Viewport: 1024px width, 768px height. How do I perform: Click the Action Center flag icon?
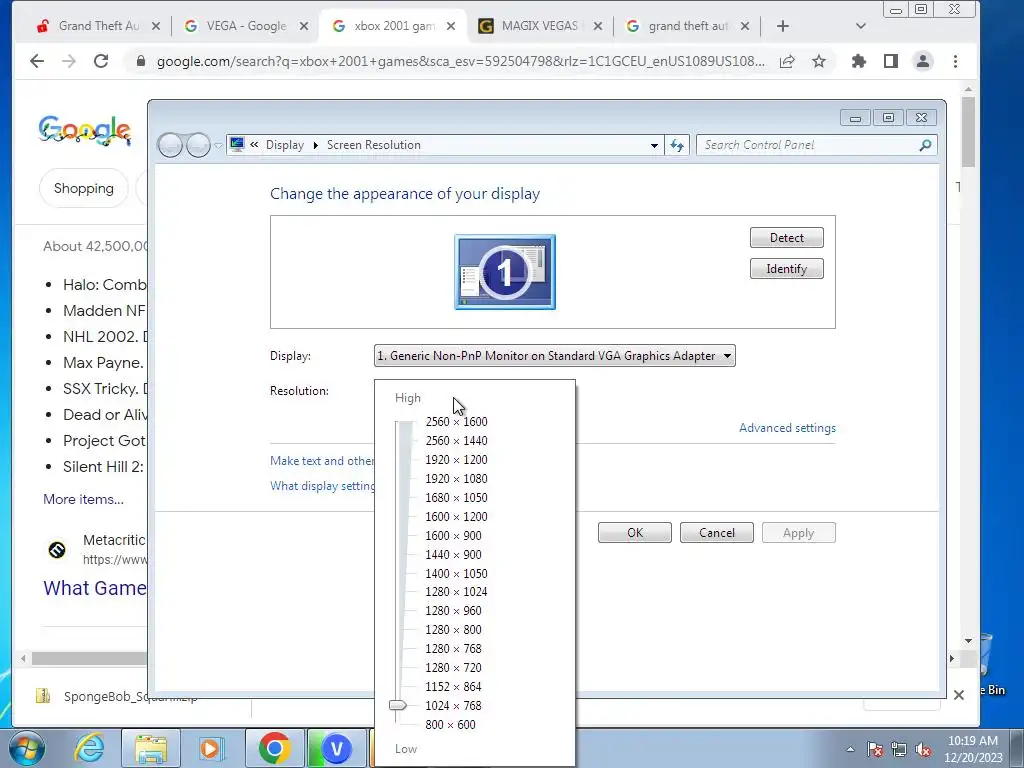(x=874, y=749)
